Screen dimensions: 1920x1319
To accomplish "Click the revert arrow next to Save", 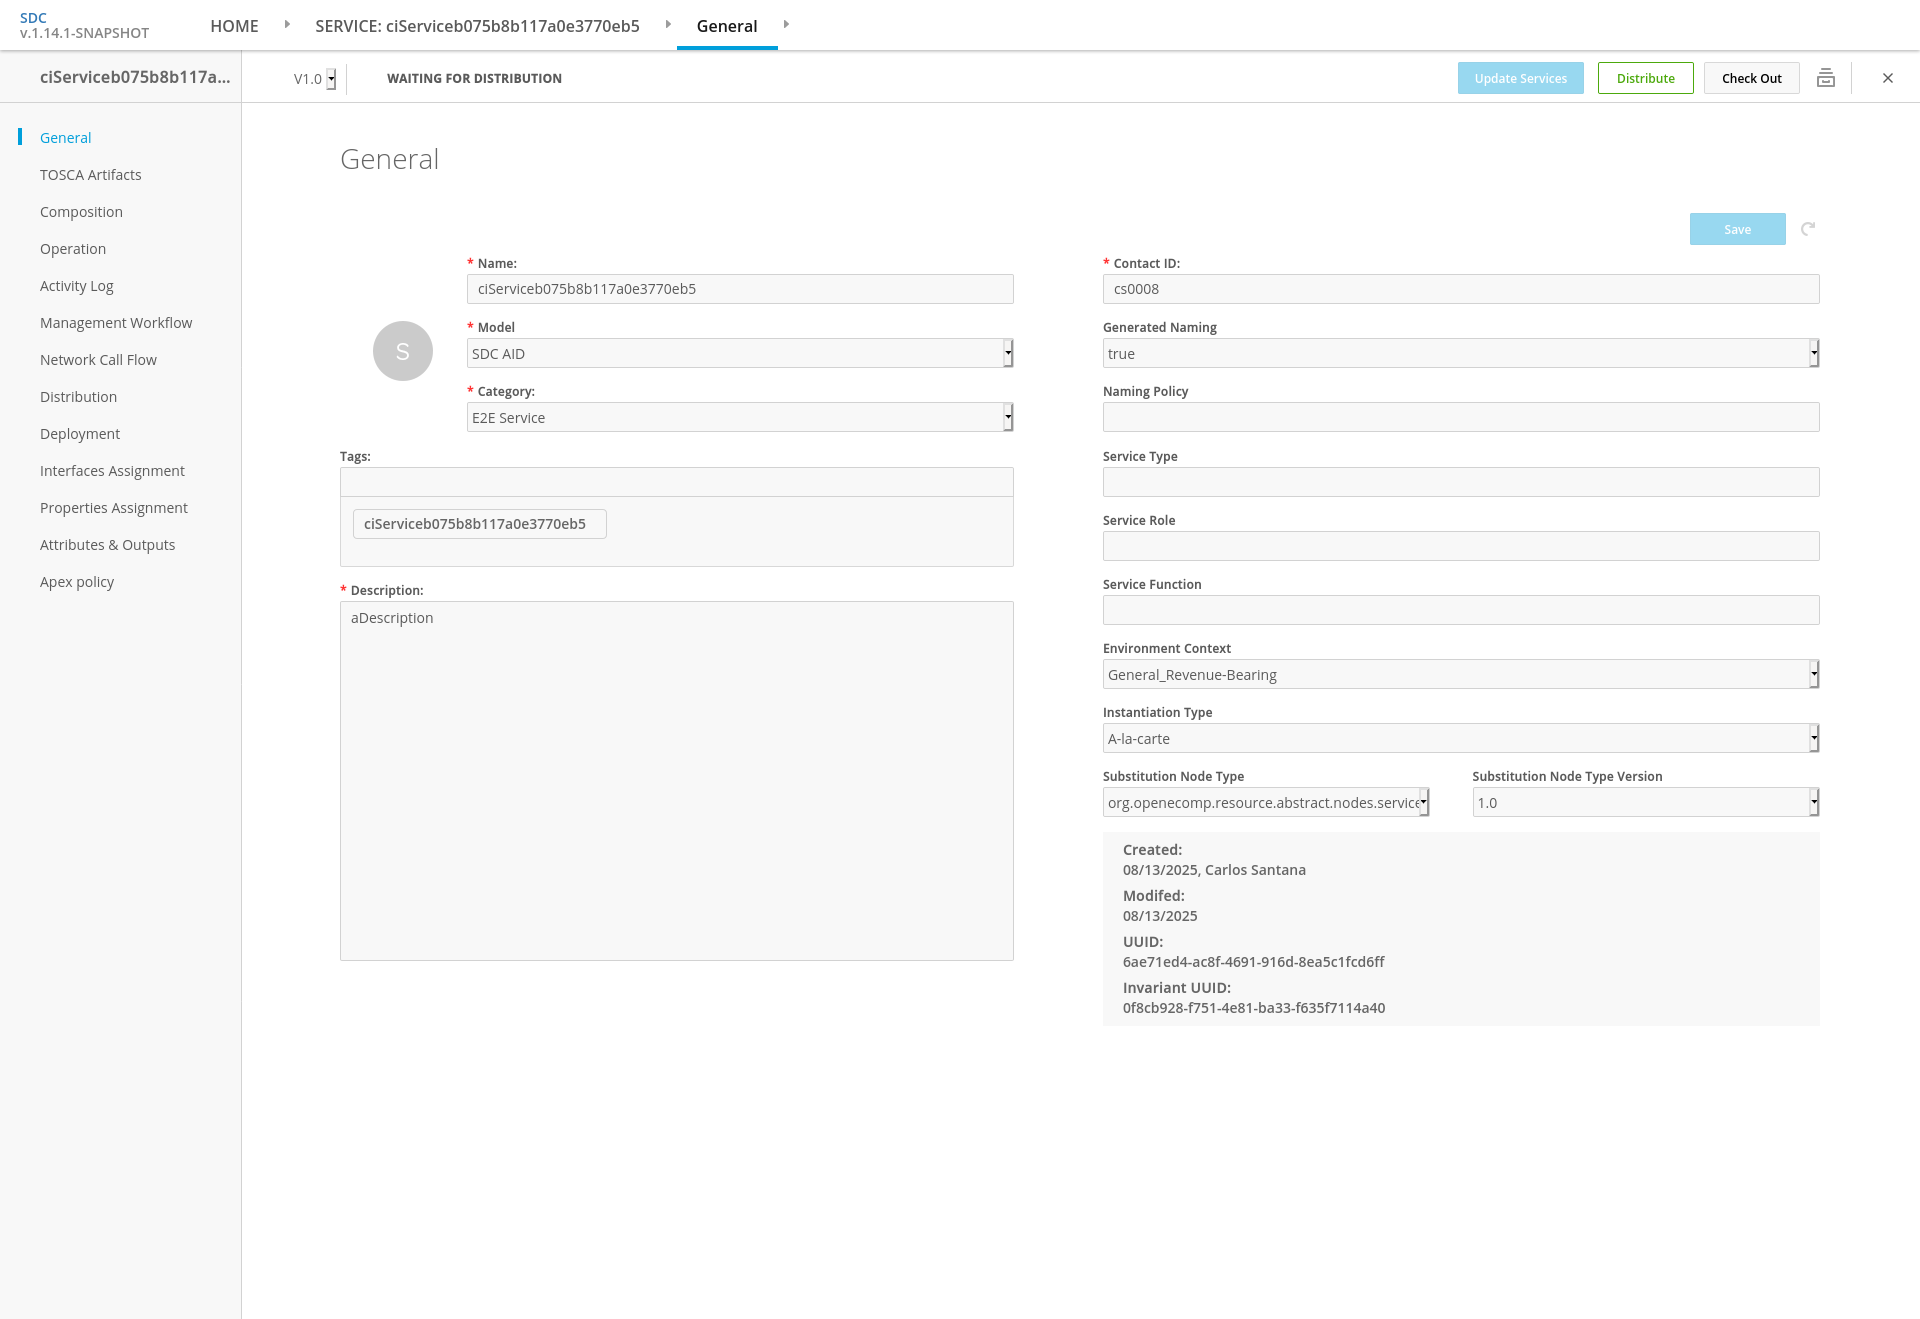I will pos(1808,229).
